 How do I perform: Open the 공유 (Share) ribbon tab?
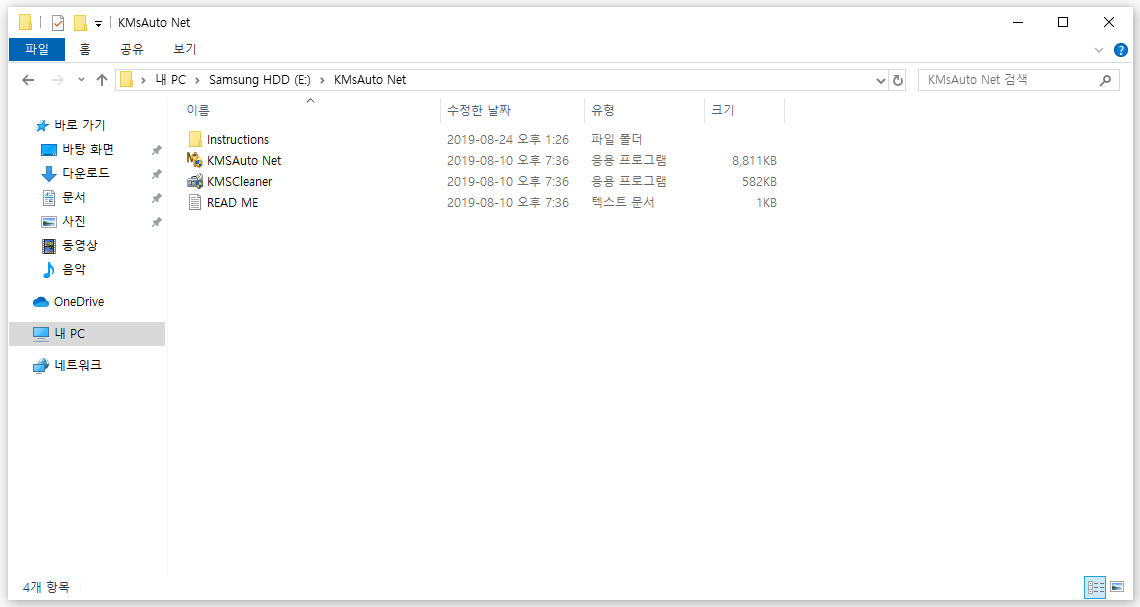pos(132,49)
